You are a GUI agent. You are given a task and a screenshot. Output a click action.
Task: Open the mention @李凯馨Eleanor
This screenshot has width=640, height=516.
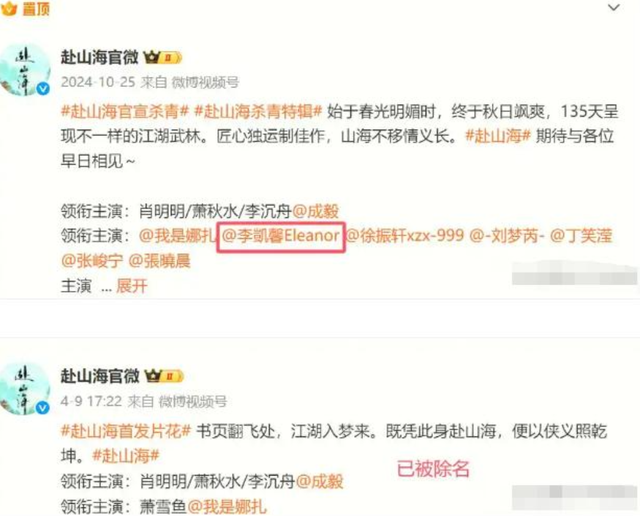point(281,236)
